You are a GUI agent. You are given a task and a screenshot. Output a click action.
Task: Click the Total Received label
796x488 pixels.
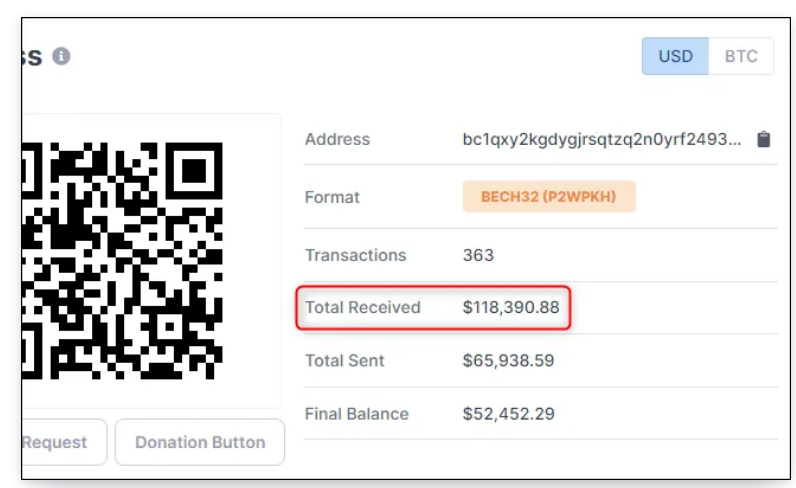pyautogui.click(x=362, y=307)
